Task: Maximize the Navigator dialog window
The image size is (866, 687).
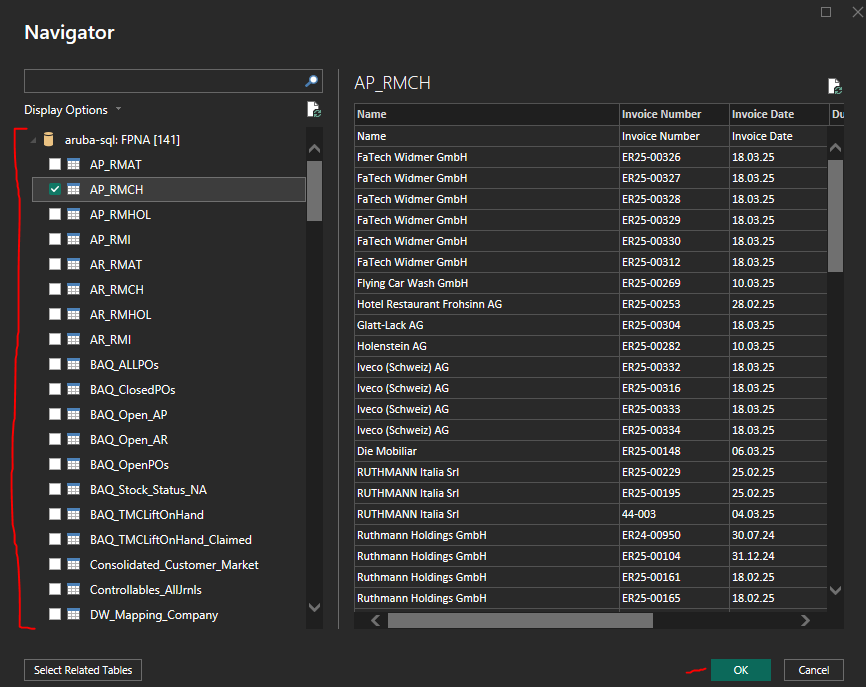Action: click(x=826, y=12)
